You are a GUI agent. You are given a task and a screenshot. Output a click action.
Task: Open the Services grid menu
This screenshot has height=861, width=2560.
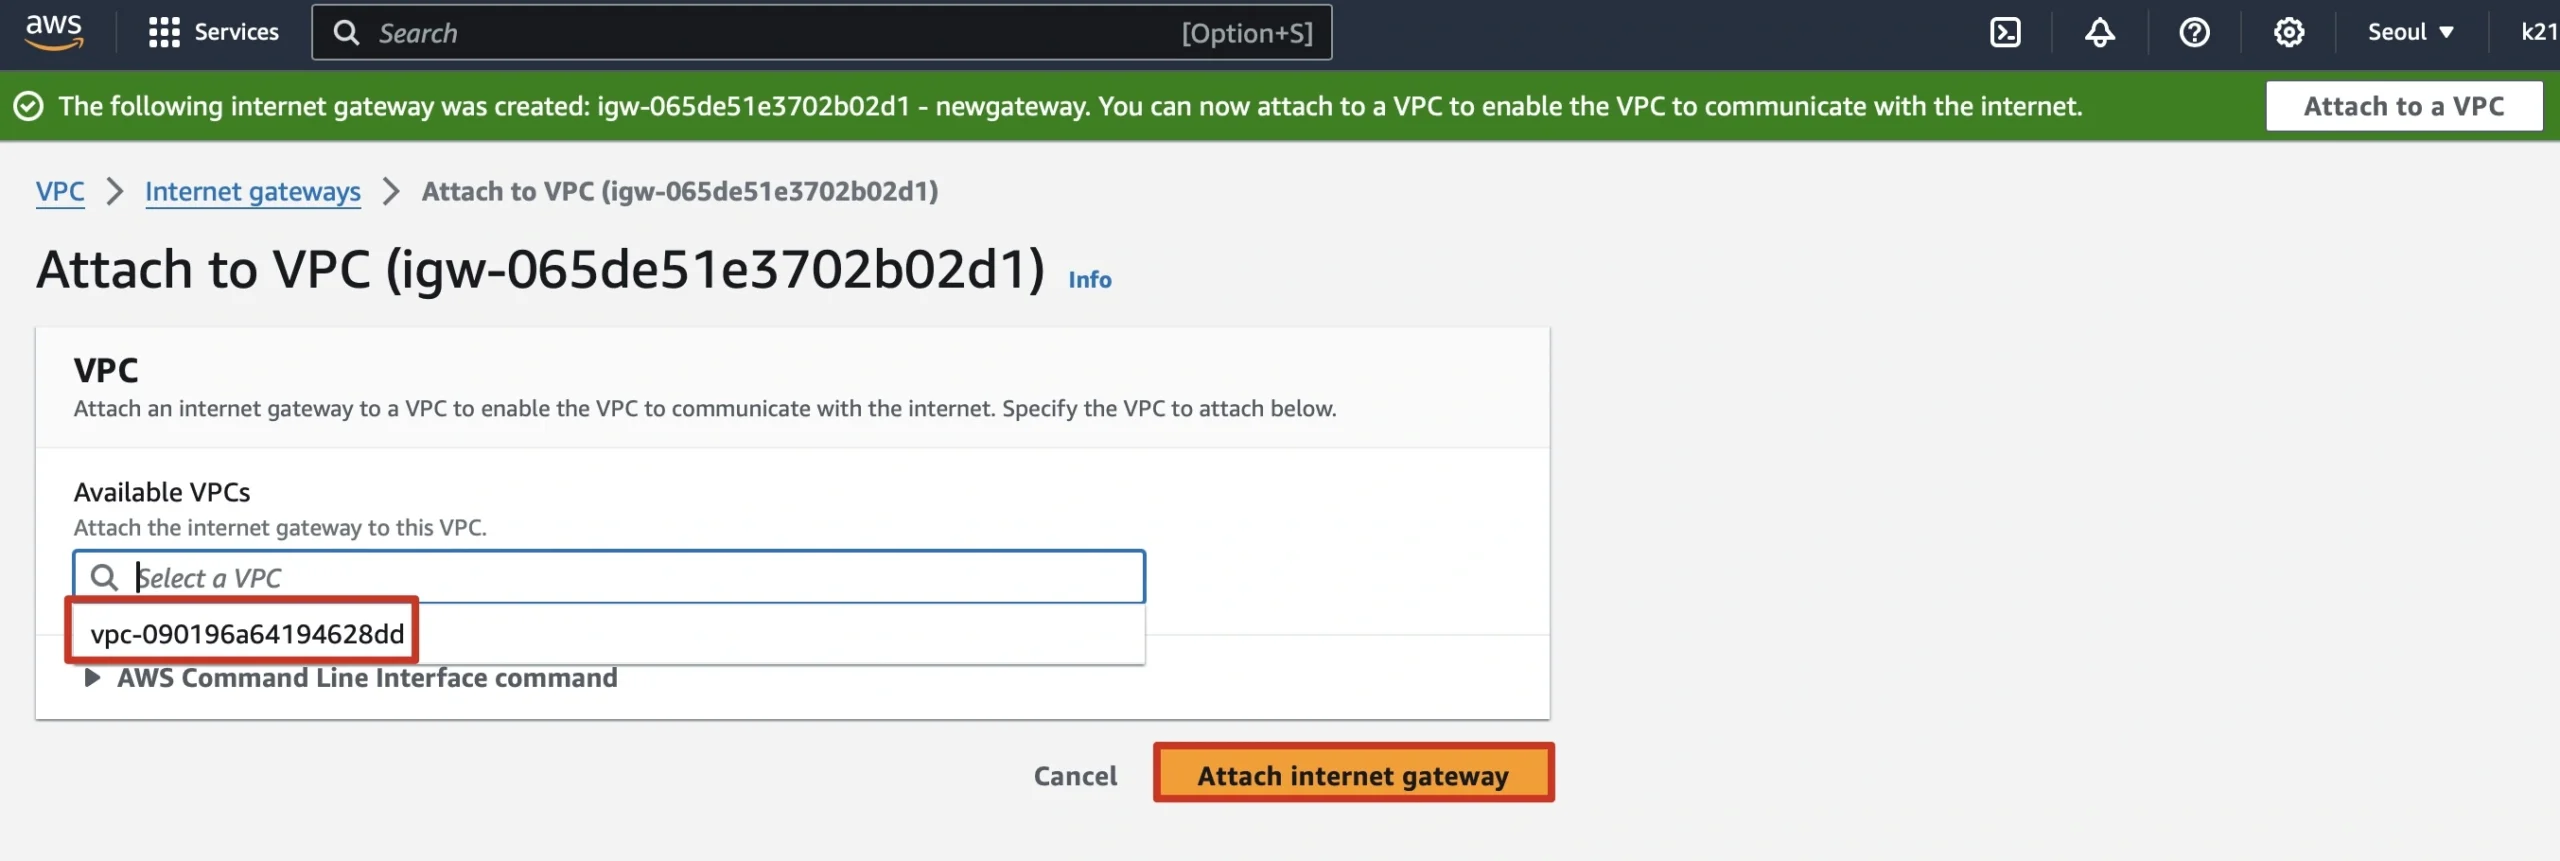[x=213, y=32]
